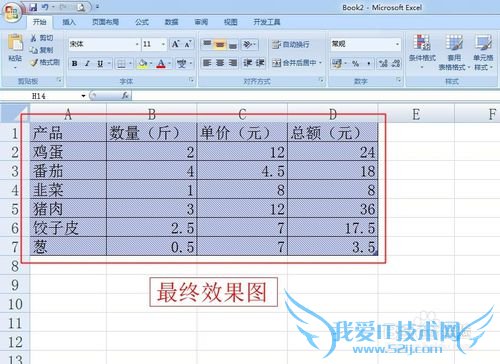
Task: Toggle underline formatting
Action: click(100, 63)
